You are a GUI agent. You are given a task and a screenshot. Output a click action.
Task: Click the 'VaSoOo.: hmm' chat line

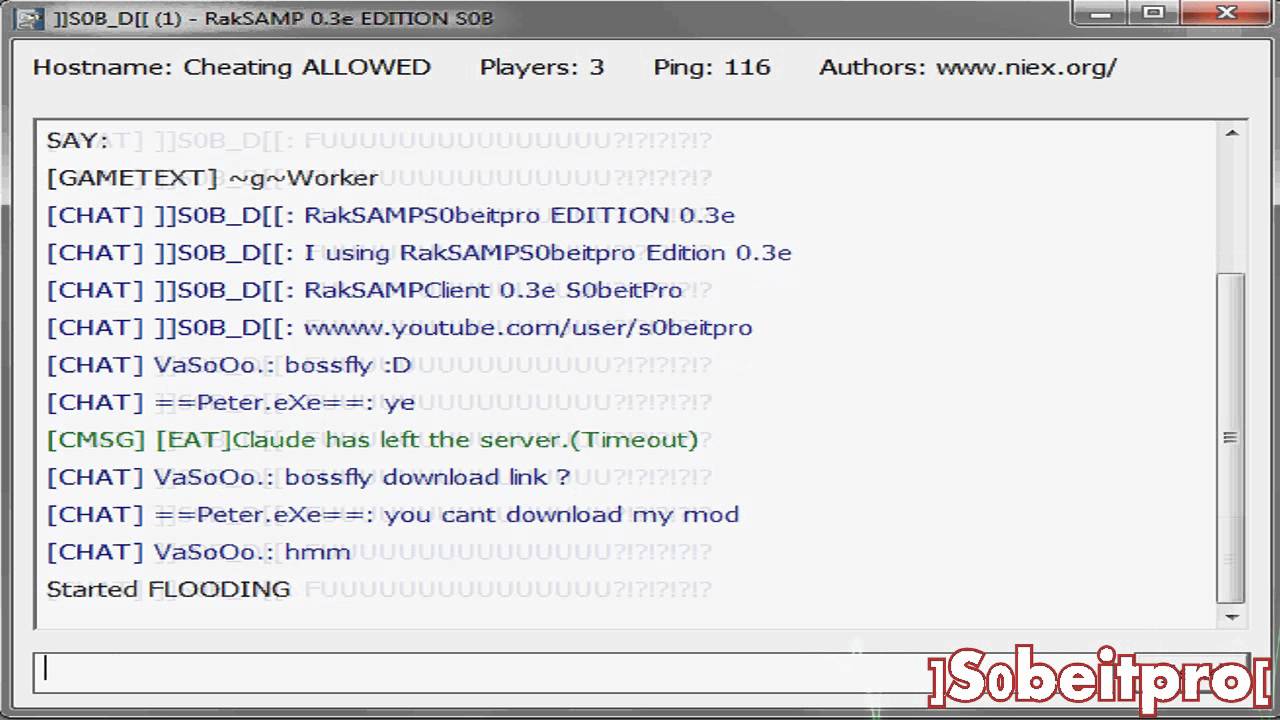[x=198, y=552]
